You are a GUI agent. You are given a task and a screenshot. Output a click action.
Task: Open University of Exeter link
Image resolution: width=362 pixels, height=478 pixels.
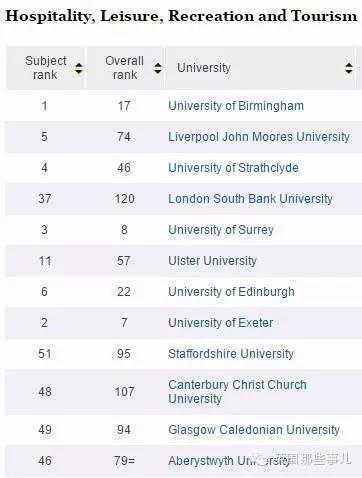221,323
